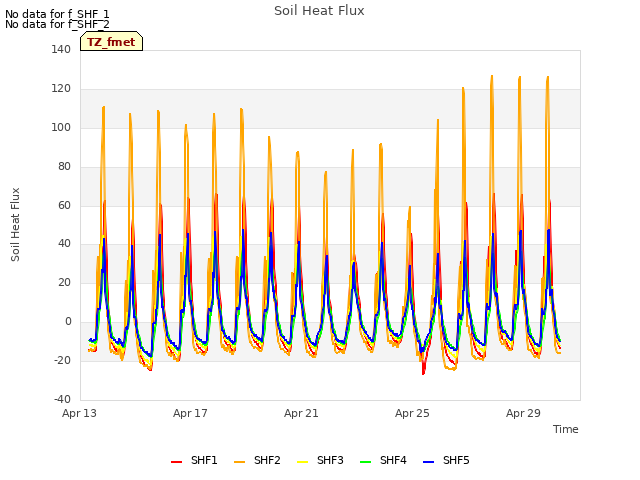Click the SHF3 legend entry

click(320, 460)
